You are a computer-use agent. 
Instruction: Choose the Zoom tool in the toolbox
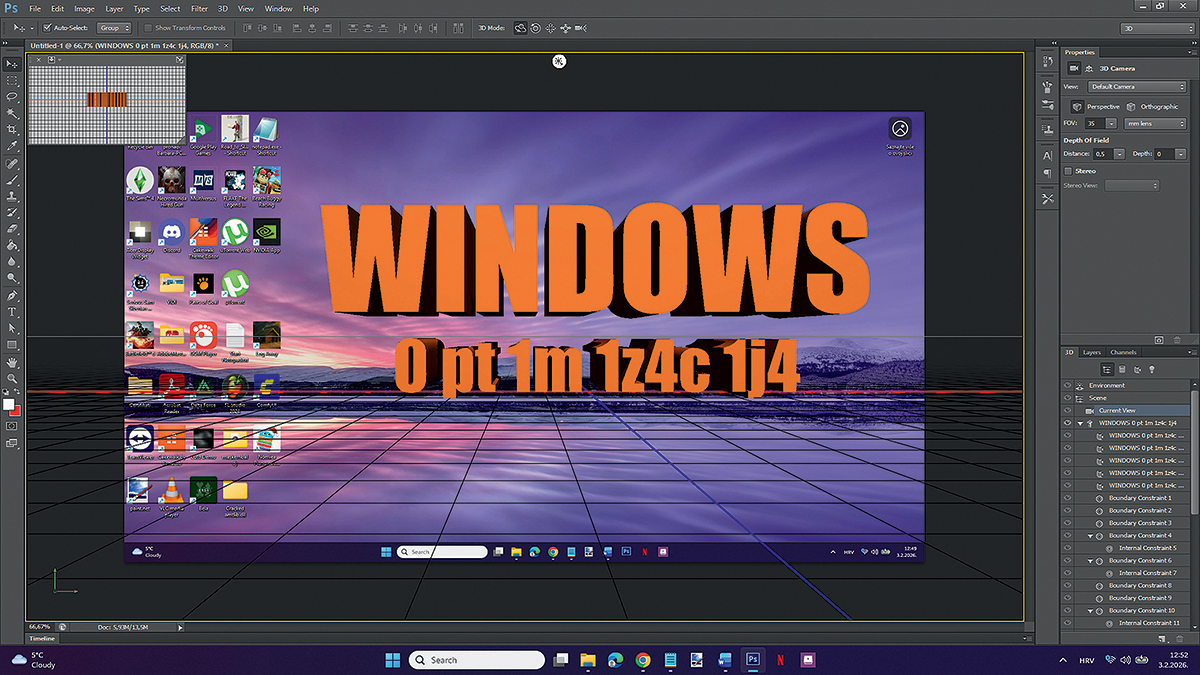point(12,379)
